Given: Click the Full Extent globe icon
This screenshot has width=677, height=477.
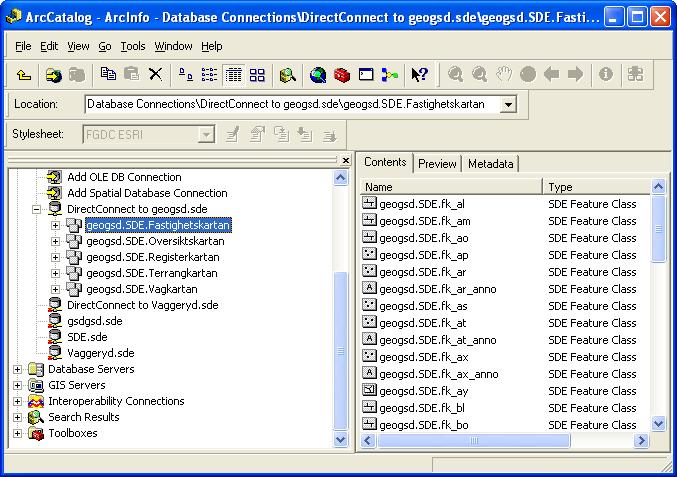Looking at the screenshot, I should click(x=528, y=75).
